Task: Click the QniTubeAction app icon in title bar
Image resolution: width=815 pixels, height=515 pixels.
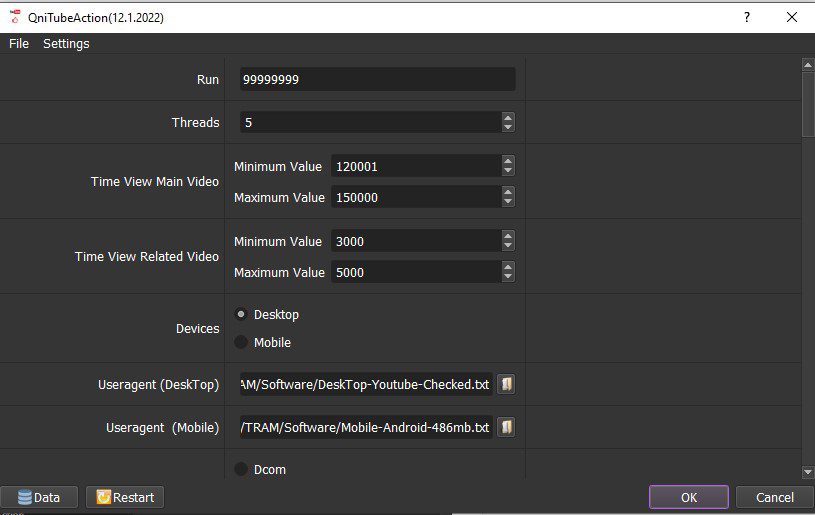Action: [15, 17]
